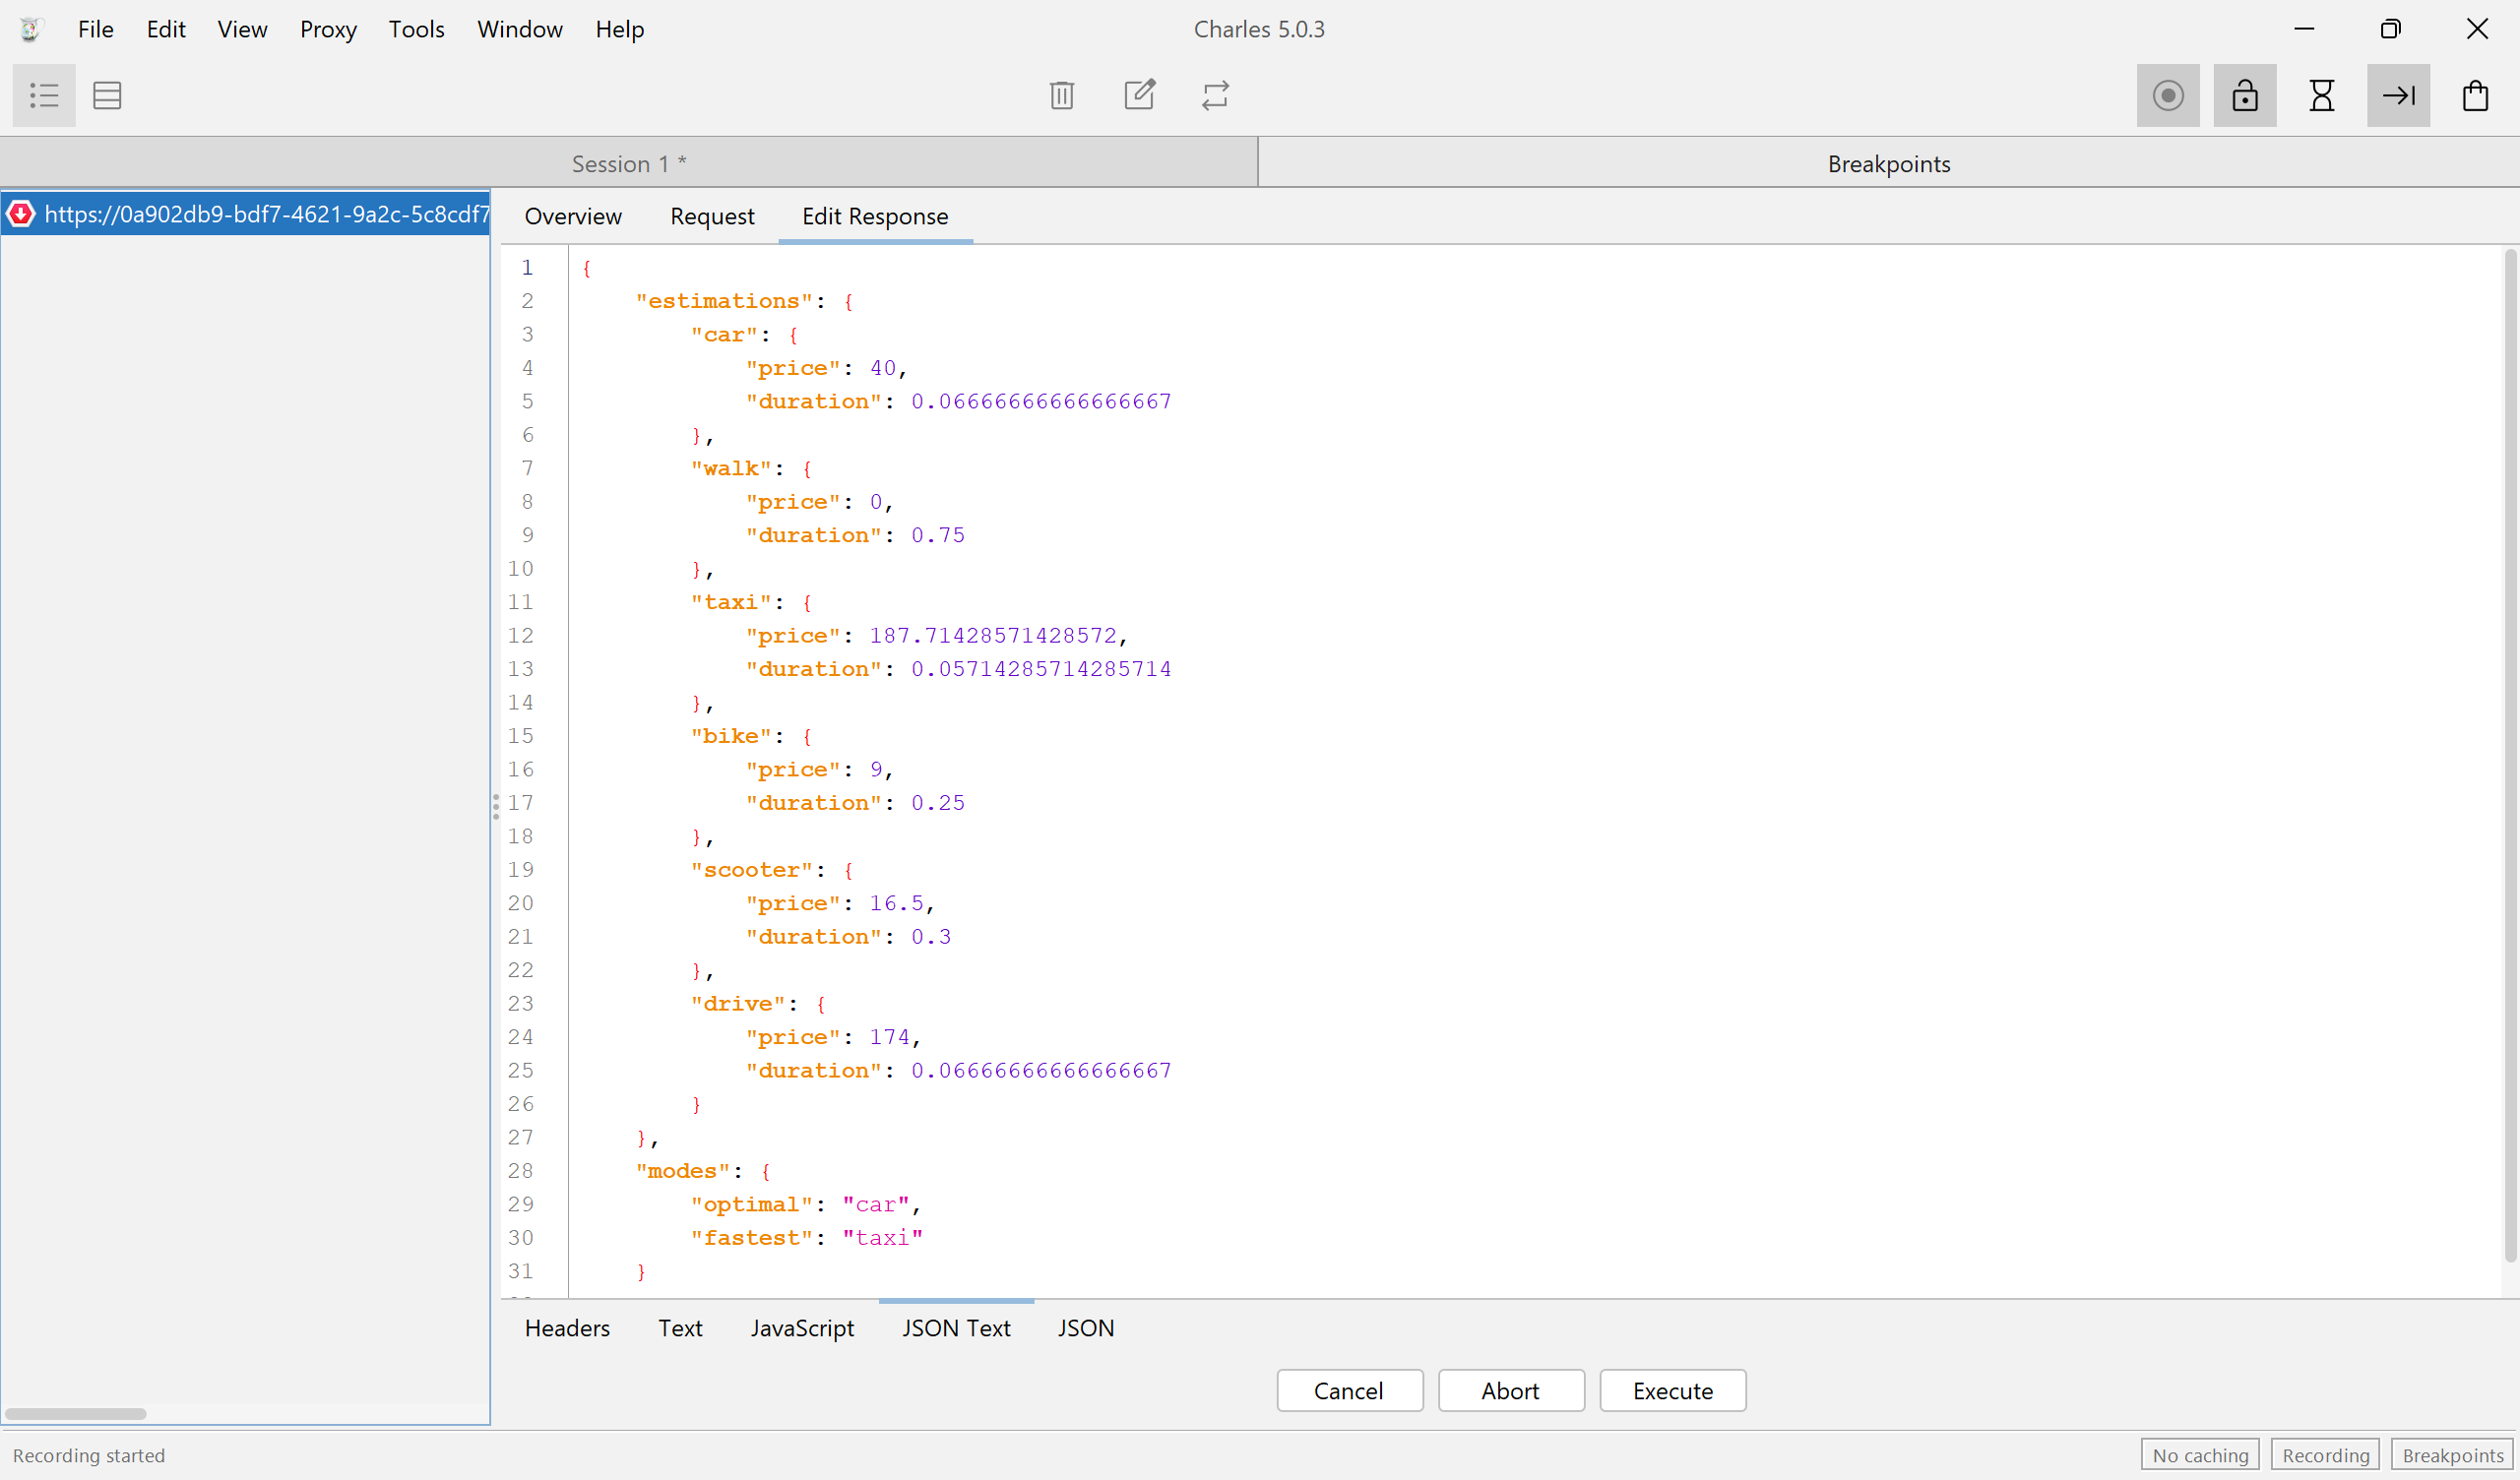Open the Proxy menu
Screen dimensions: 2520x1480
coord(328,29)
